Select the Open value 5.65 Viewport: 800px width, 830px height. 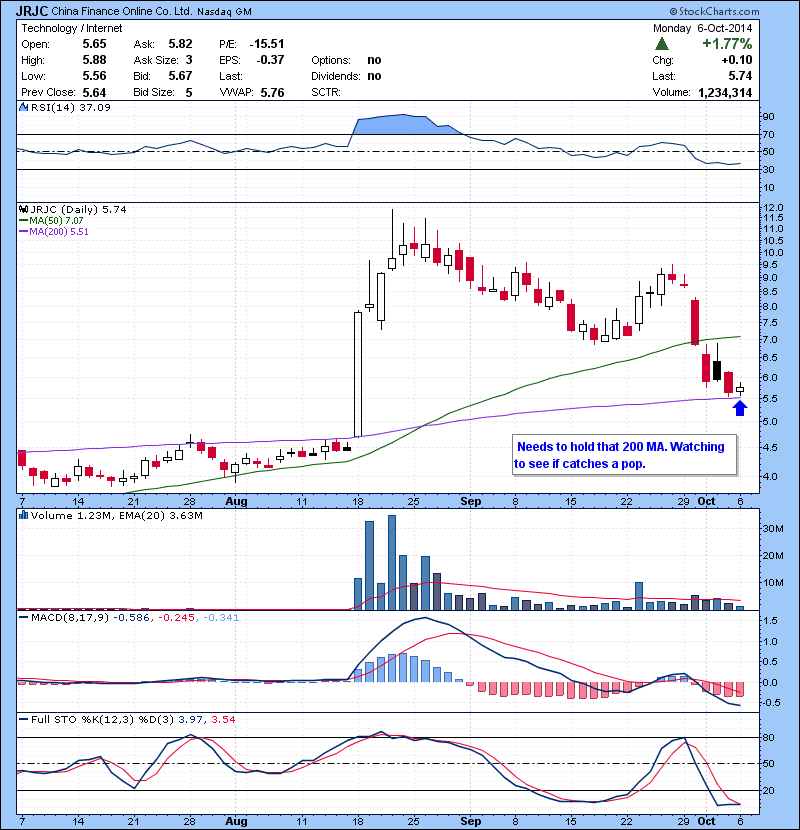[x=94, y=44]
